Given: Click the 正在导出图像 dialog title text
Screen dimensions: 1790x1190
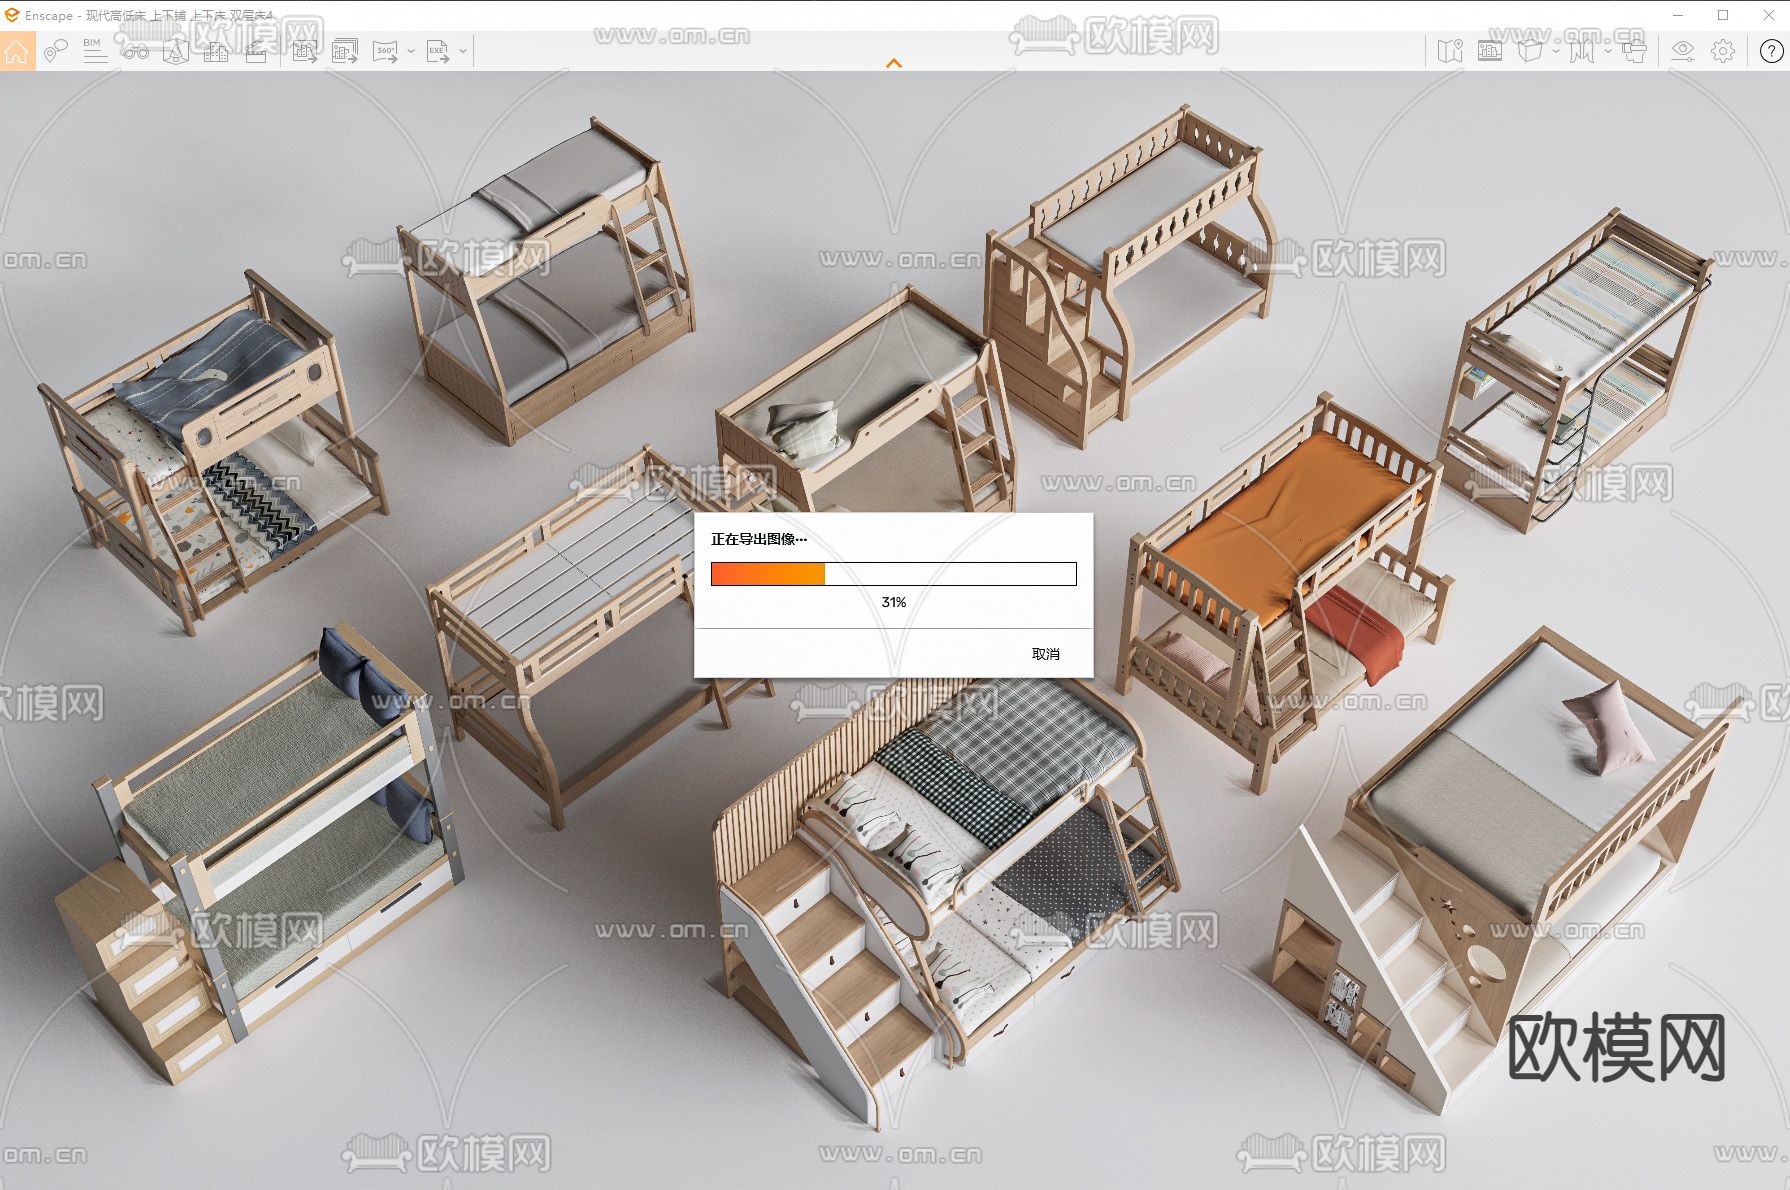Looking at the screenshot, I should (x=759, y=539).
